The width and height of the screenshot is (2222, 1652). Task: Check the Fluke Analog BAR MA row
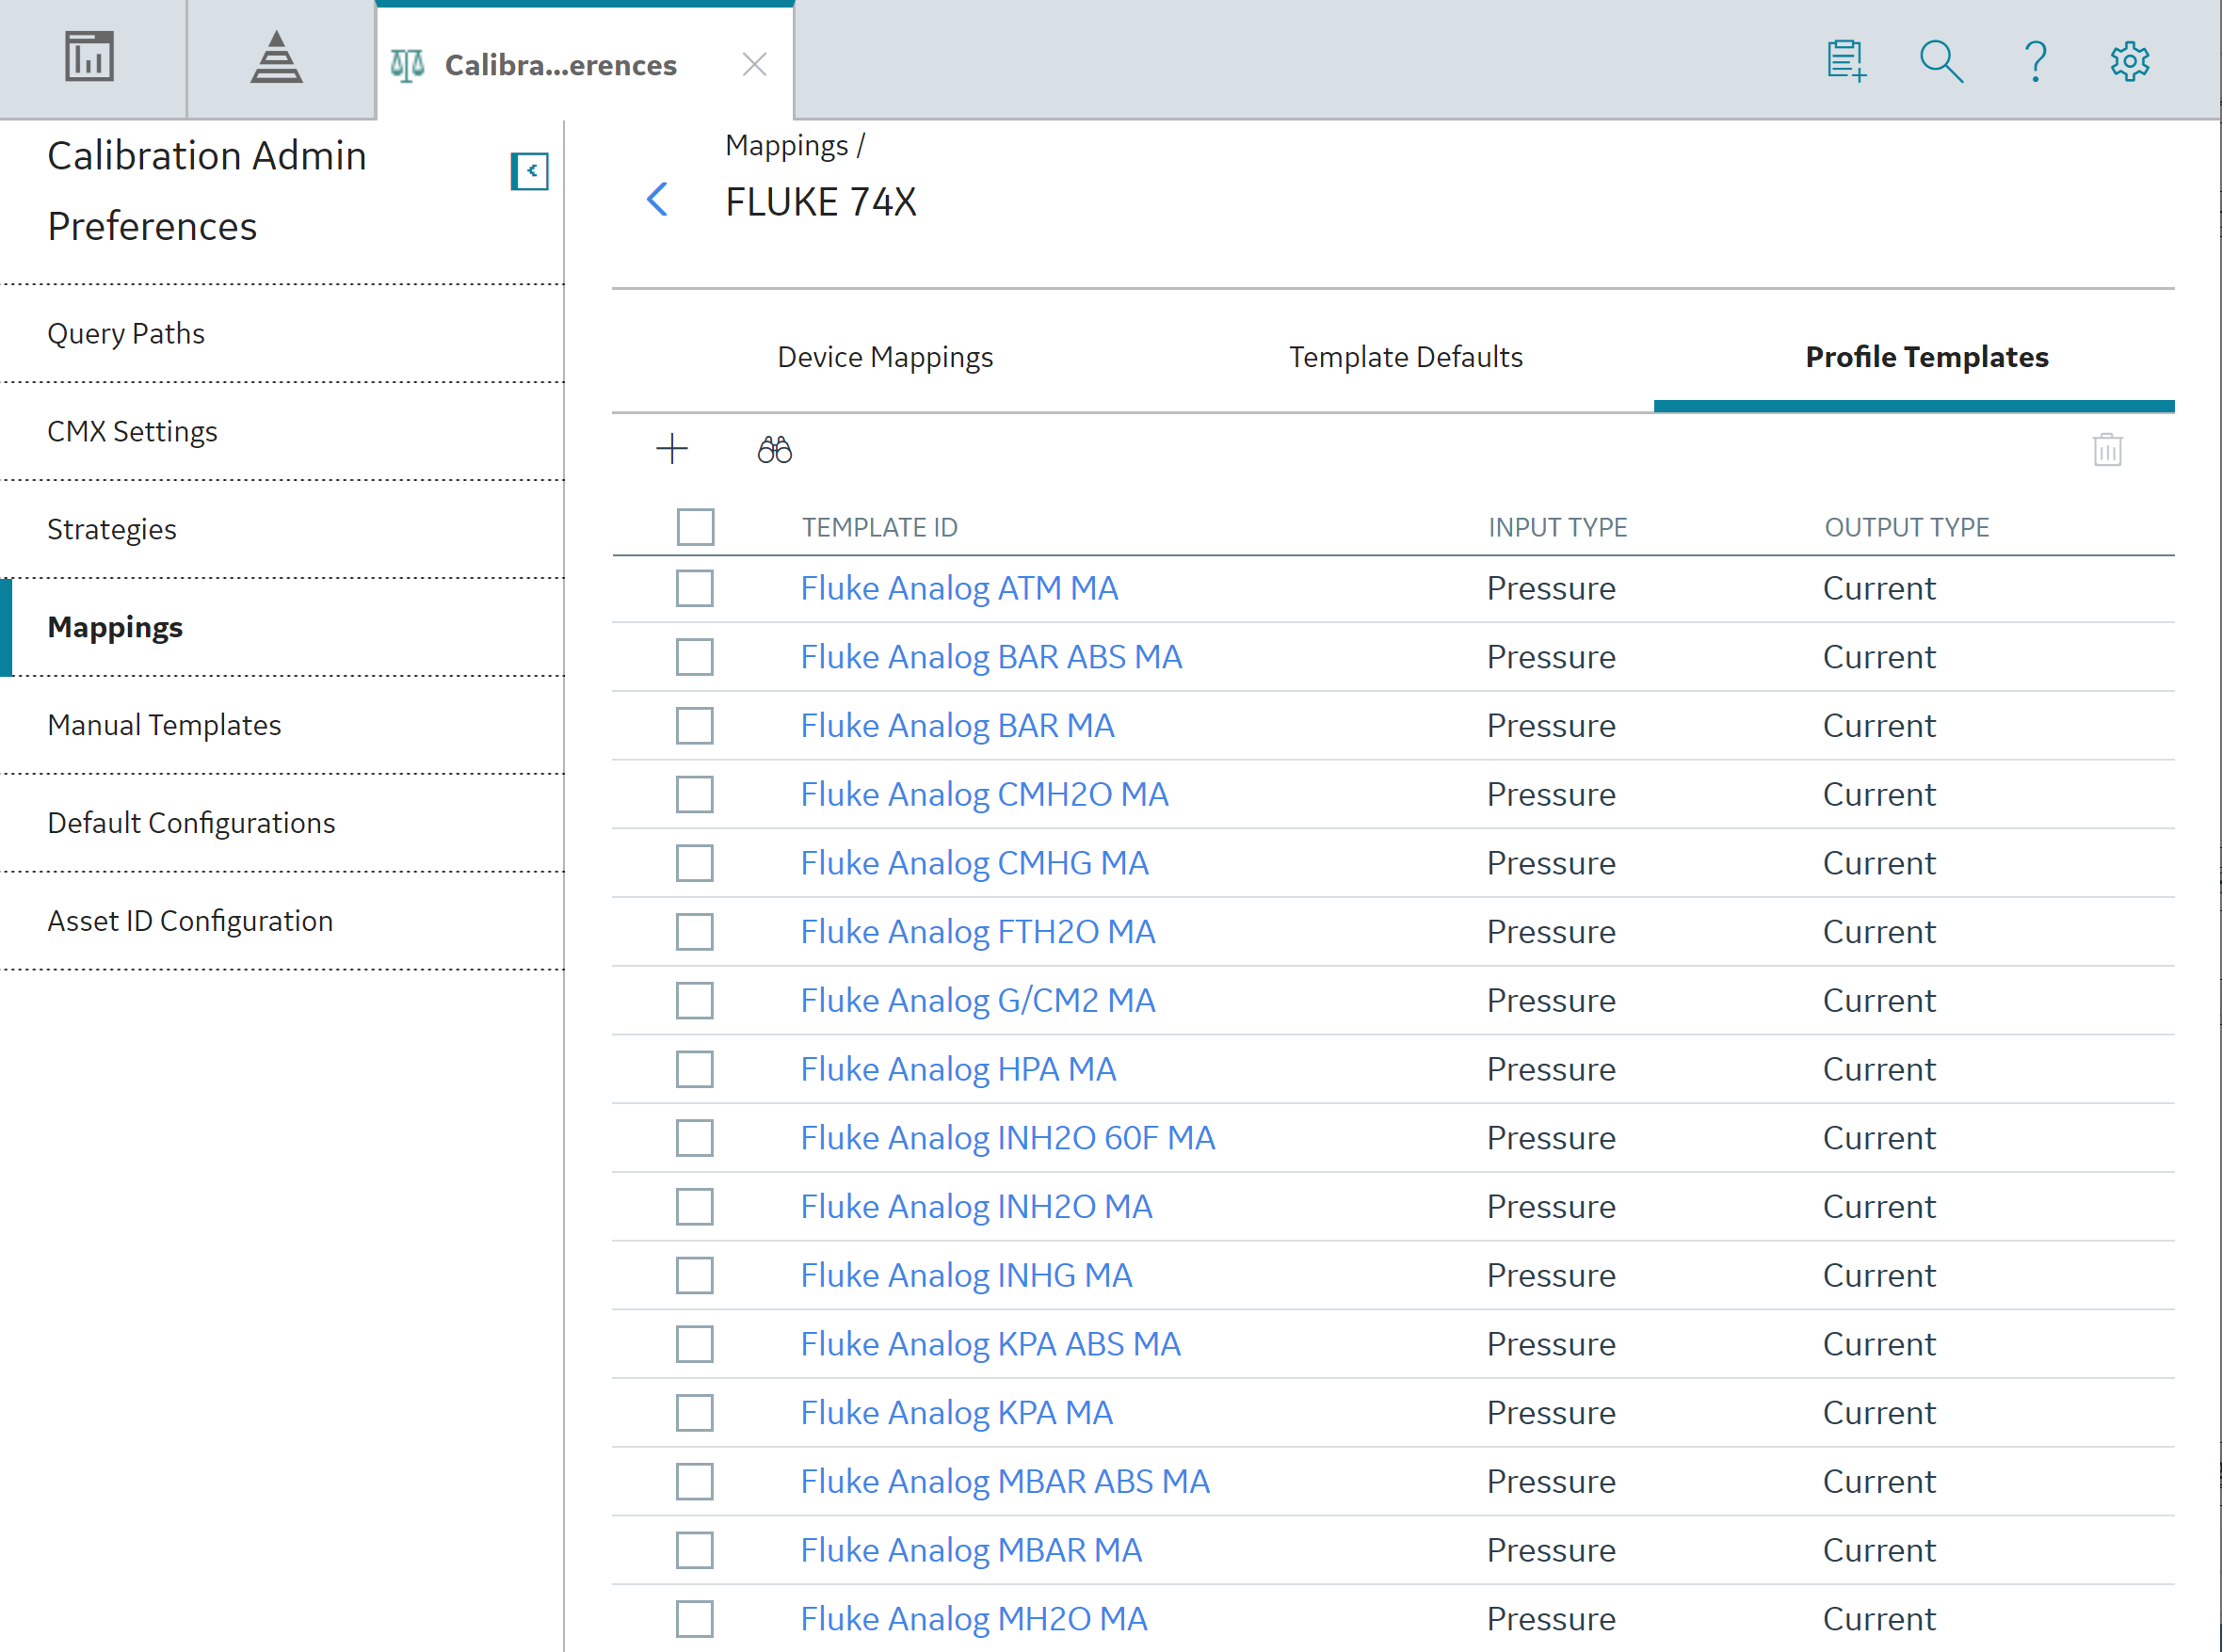(694, 726)
